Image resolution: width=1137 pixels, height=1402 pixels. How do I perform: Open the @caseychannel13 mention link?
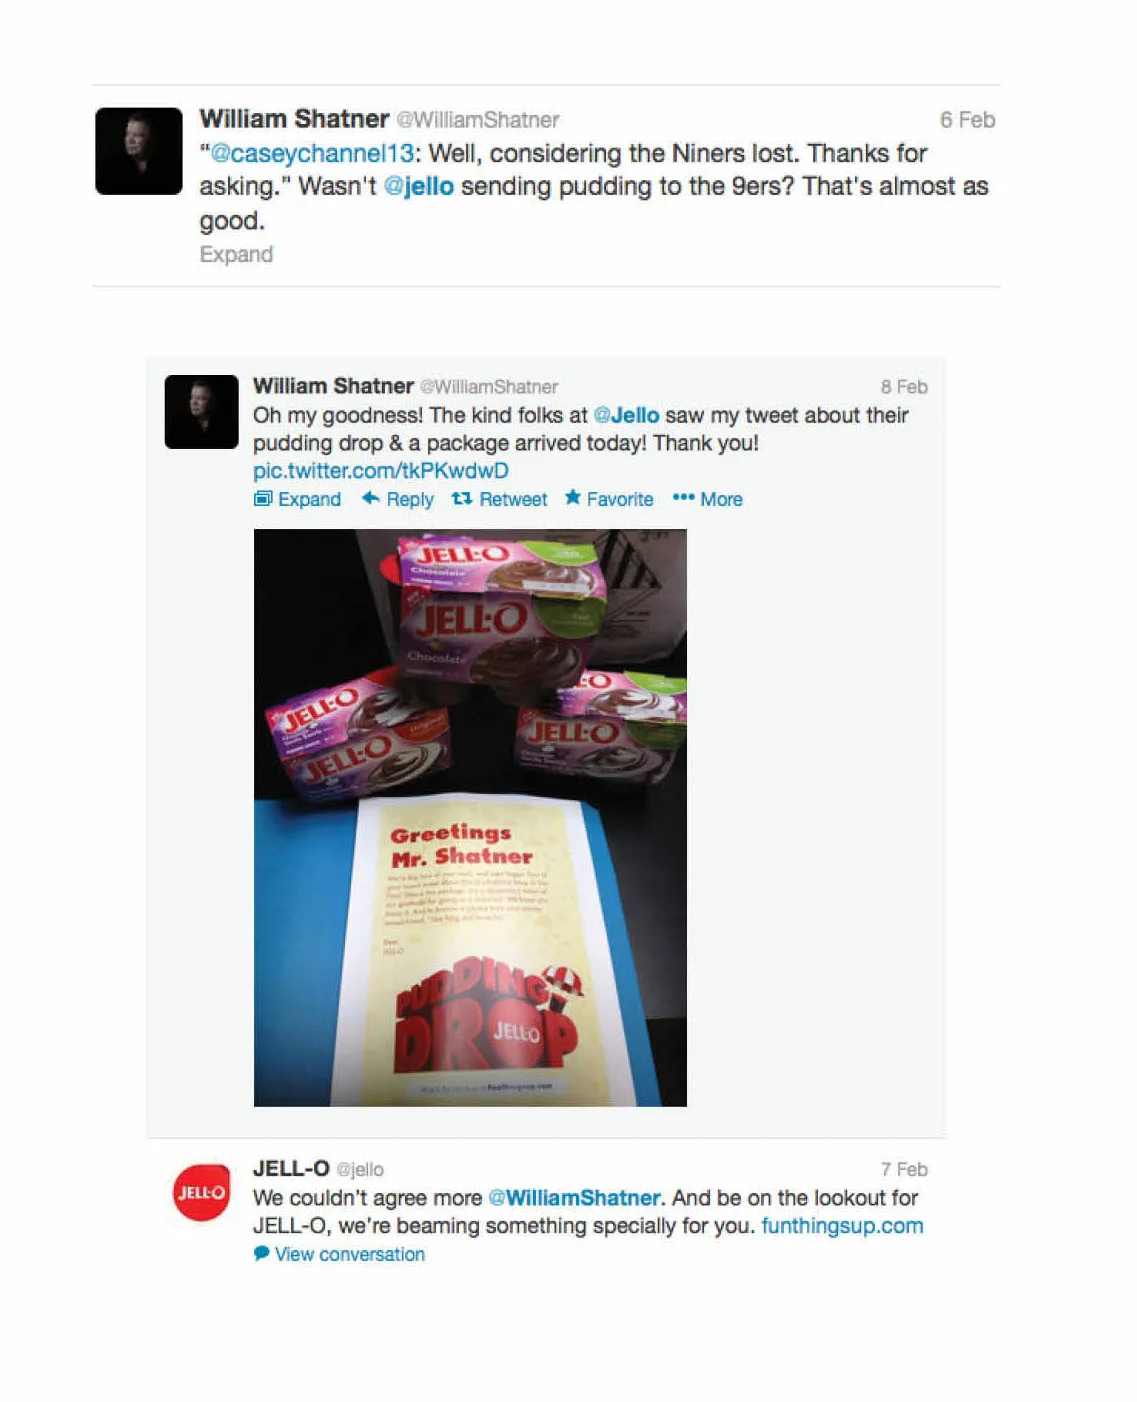(x=312, y=153)
